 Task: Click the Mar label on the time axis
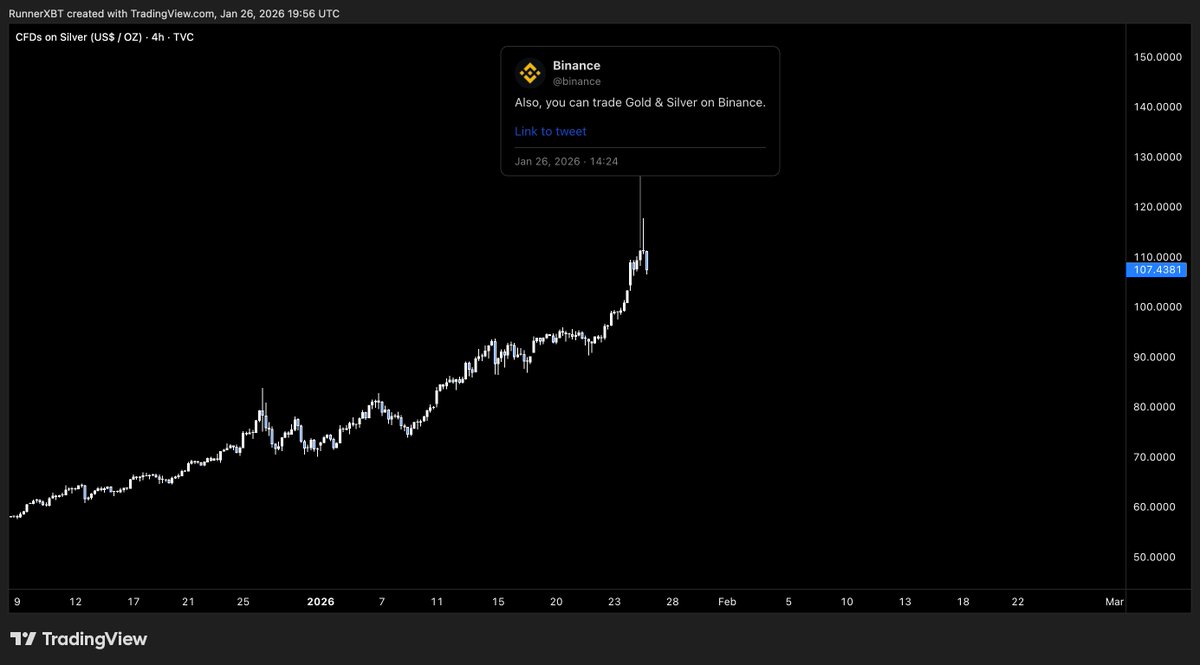tap(1113, 602)
